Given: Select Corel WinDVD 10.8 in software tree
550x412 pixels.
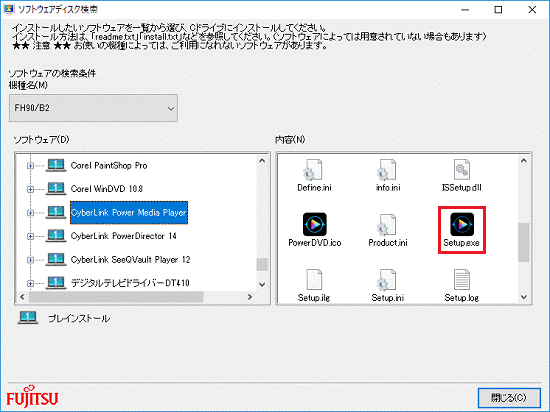Looking at the screenshot, I should point(107,189).
